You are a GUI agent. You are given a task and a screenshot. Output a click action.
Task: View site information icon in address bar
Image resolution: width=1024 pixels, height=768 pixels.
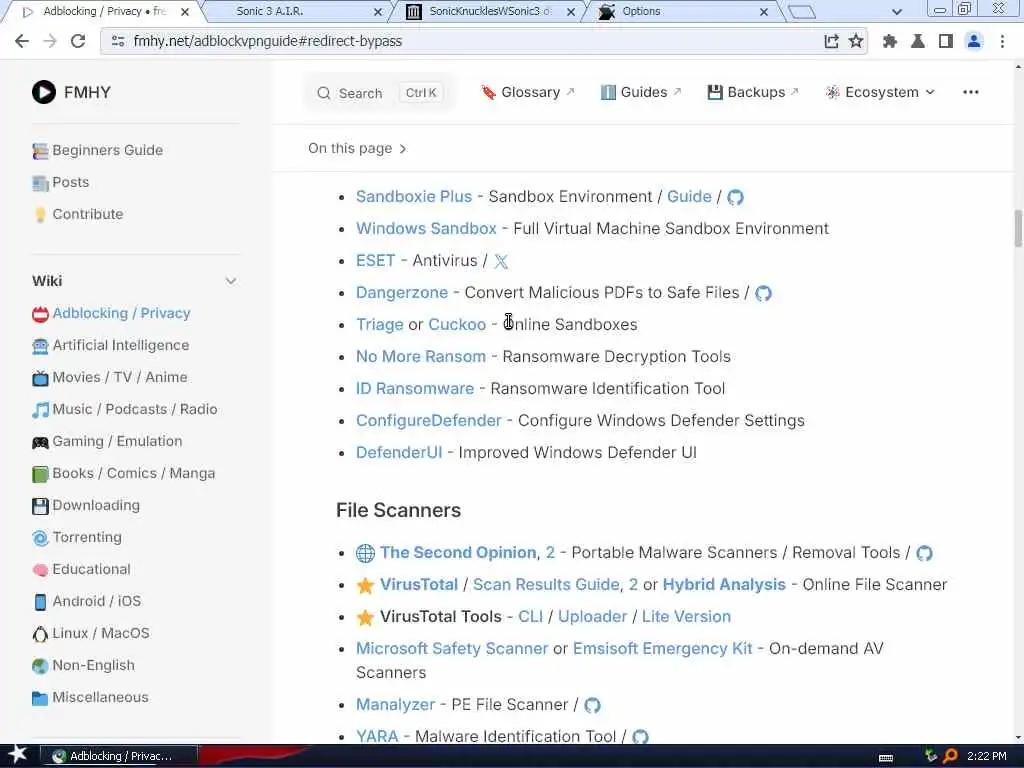pyautogui.click(x=118, y=41)
